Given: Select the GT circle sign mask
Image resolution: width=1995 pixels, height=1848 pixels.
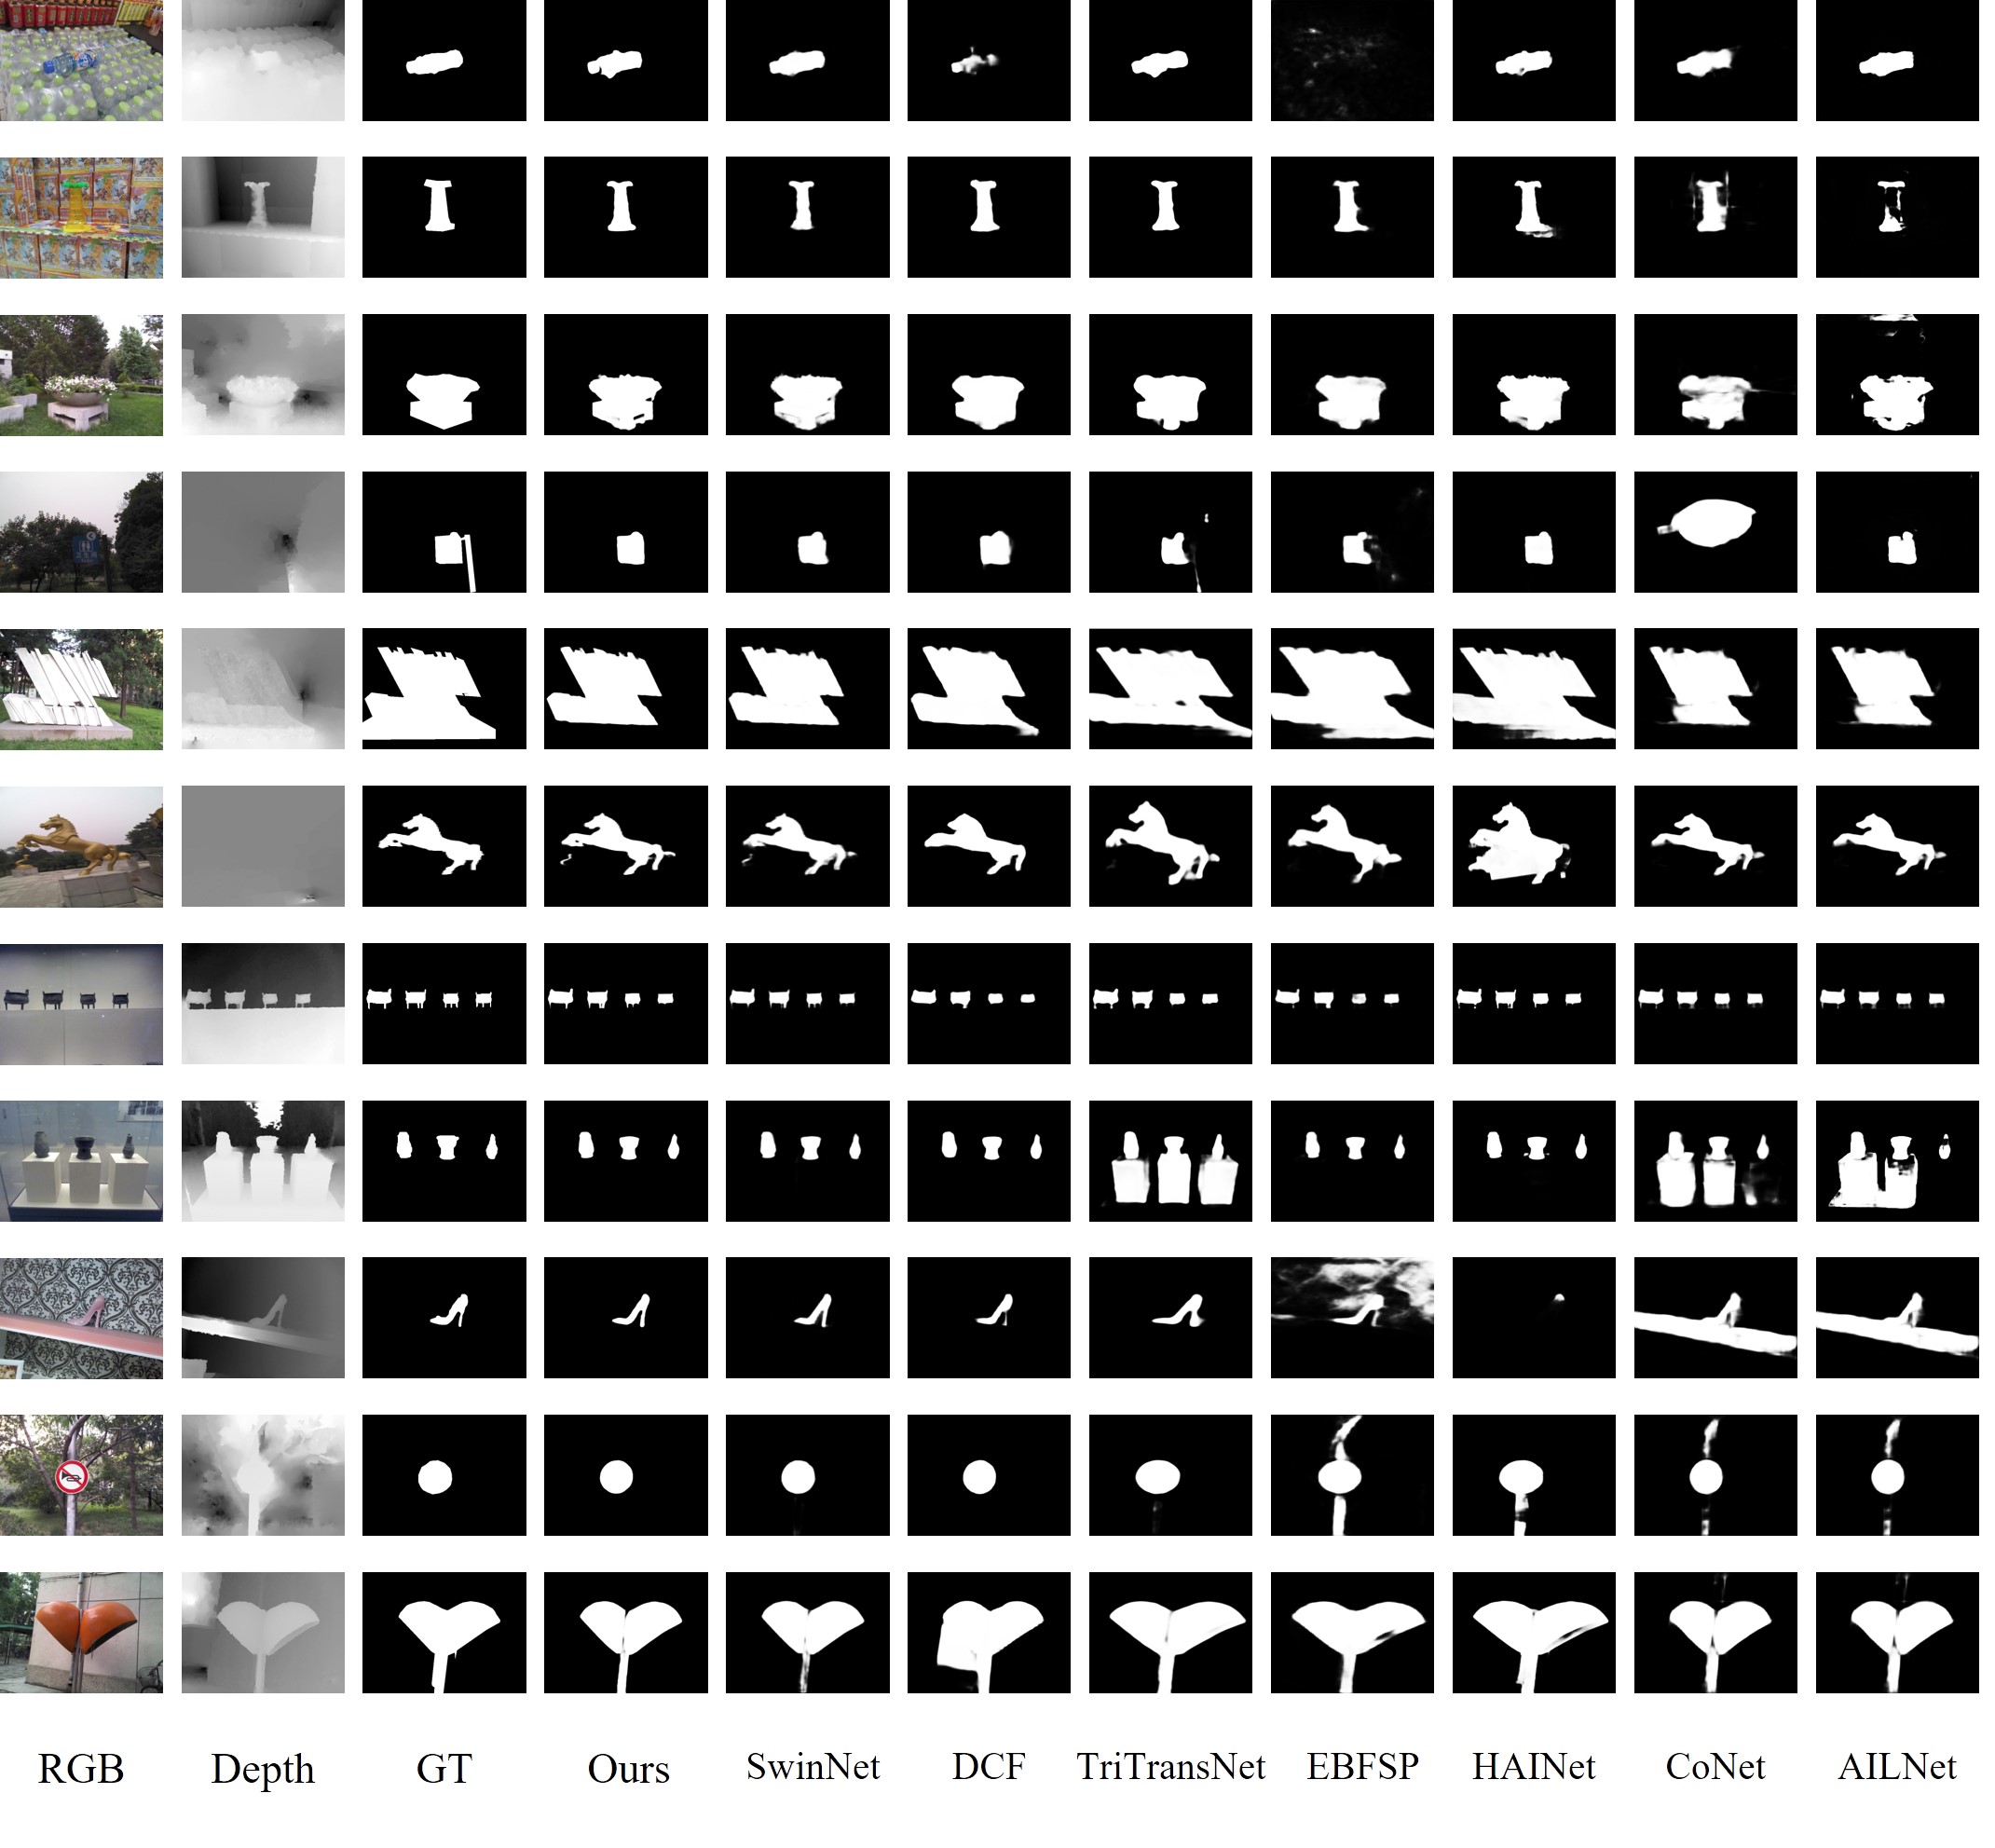Looking at the screenshot, I should (x=444, y=1475).
